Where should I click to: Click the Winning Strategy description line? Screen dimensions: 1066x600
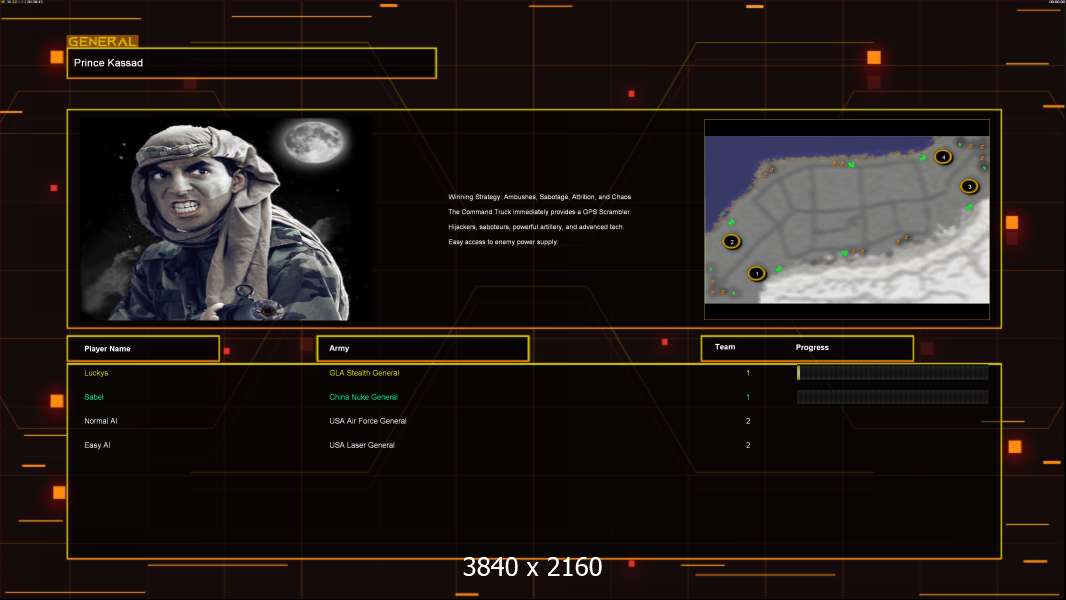[540, 197]
